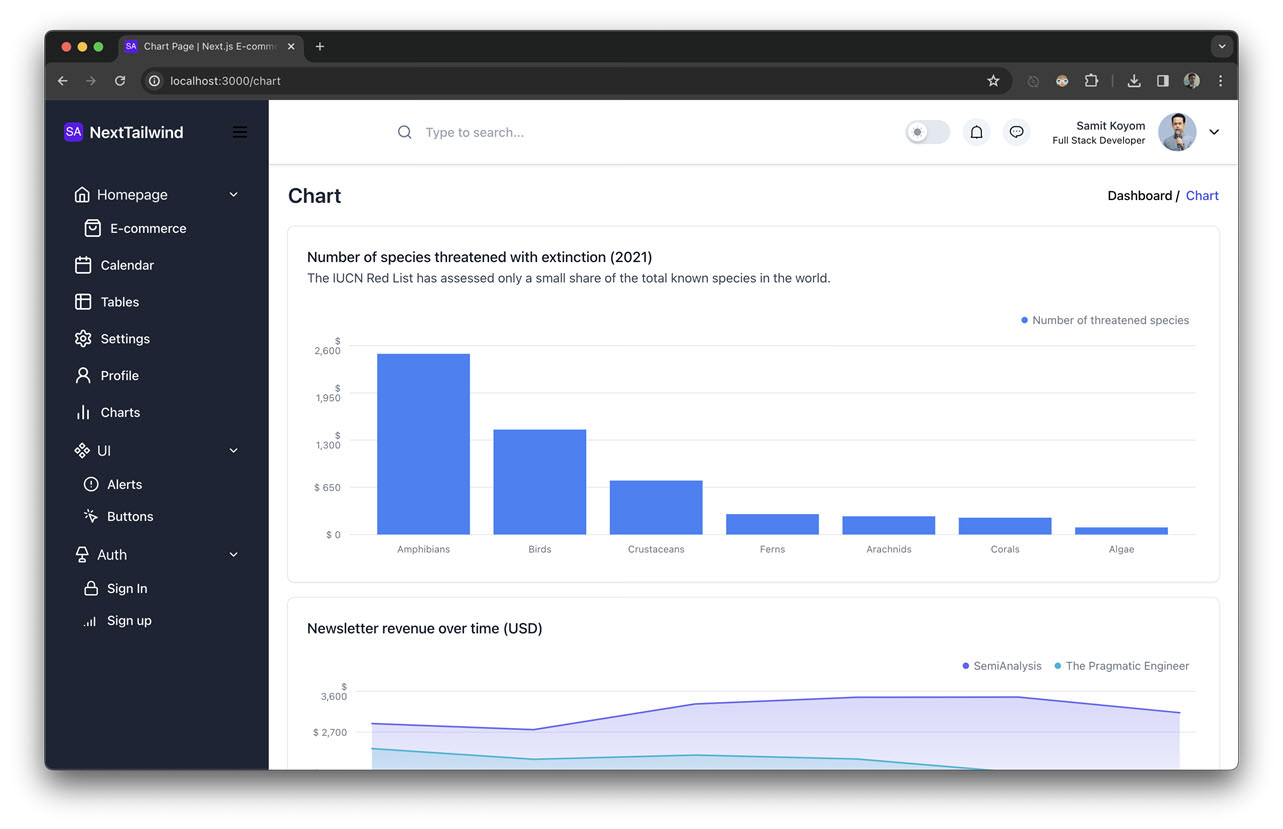This screenshot has height=829, width=1283.
Task: Click the Homepage house icon
Action: [82, 195]
